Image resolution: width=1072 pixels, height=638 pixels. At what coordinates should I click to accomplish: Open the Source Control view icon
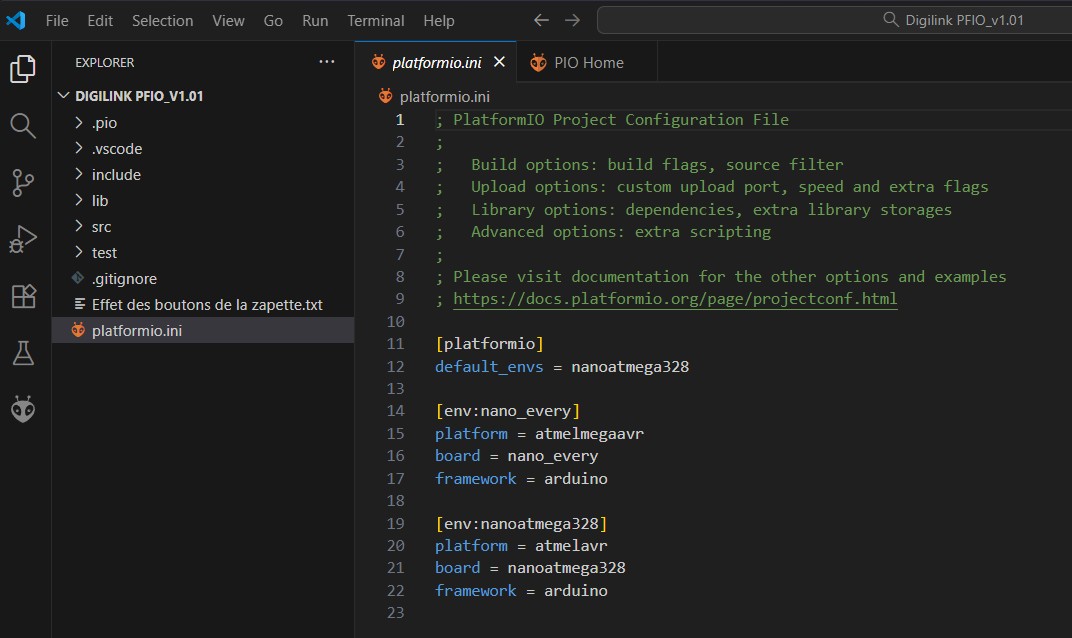pos(23,183)
